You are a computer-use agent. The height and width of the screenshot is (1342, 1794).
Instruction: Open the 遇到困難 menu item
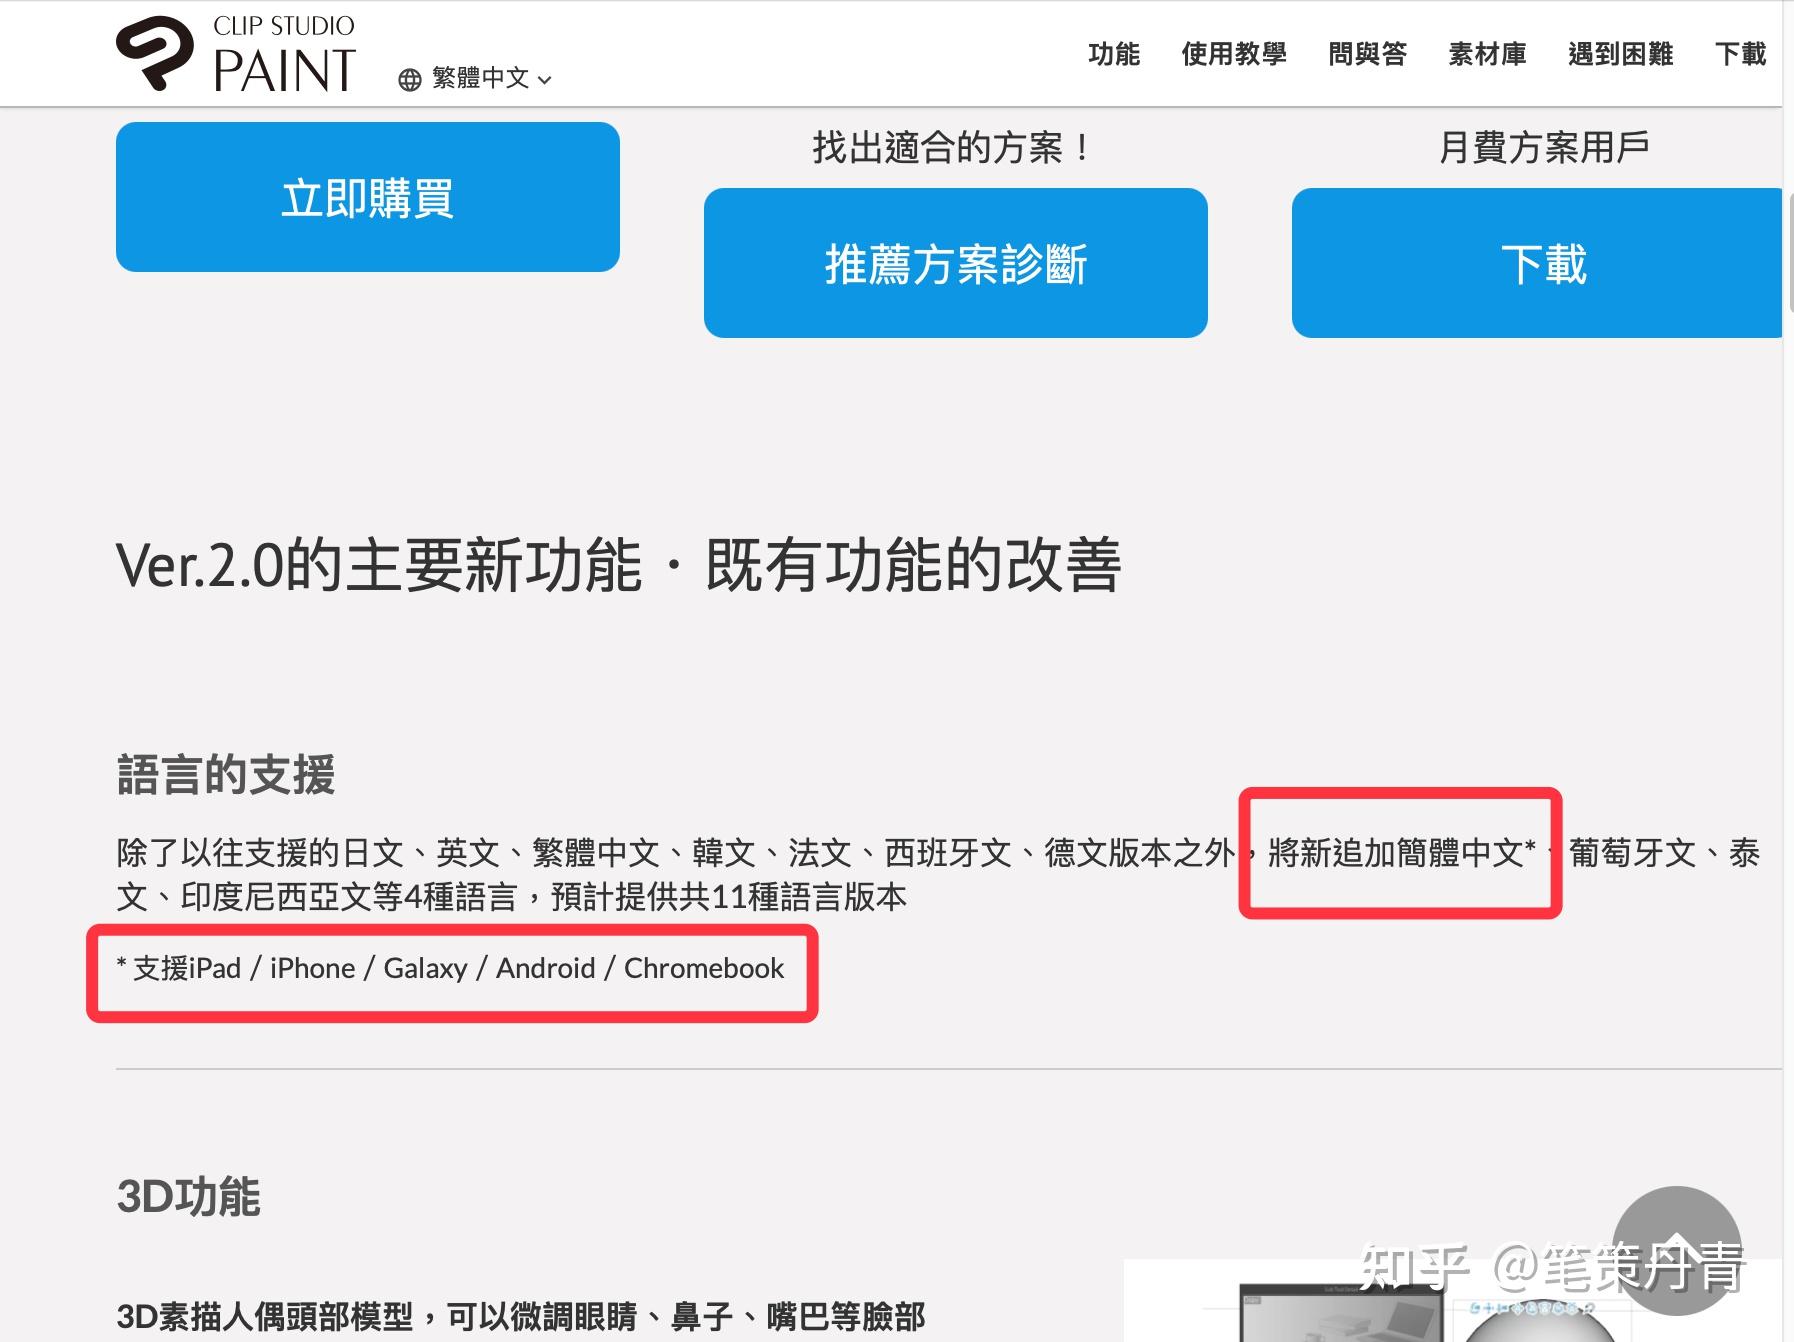1620,54
